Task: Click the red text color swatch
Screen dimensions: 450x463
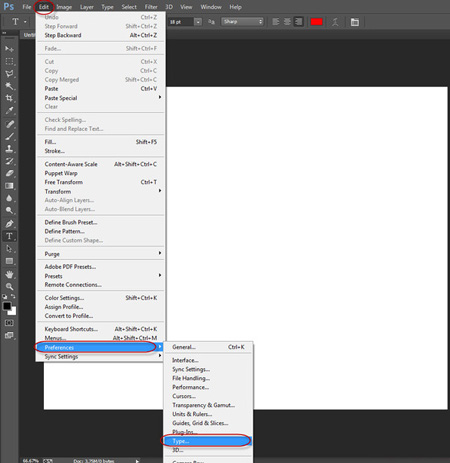Action: point(316,22)
